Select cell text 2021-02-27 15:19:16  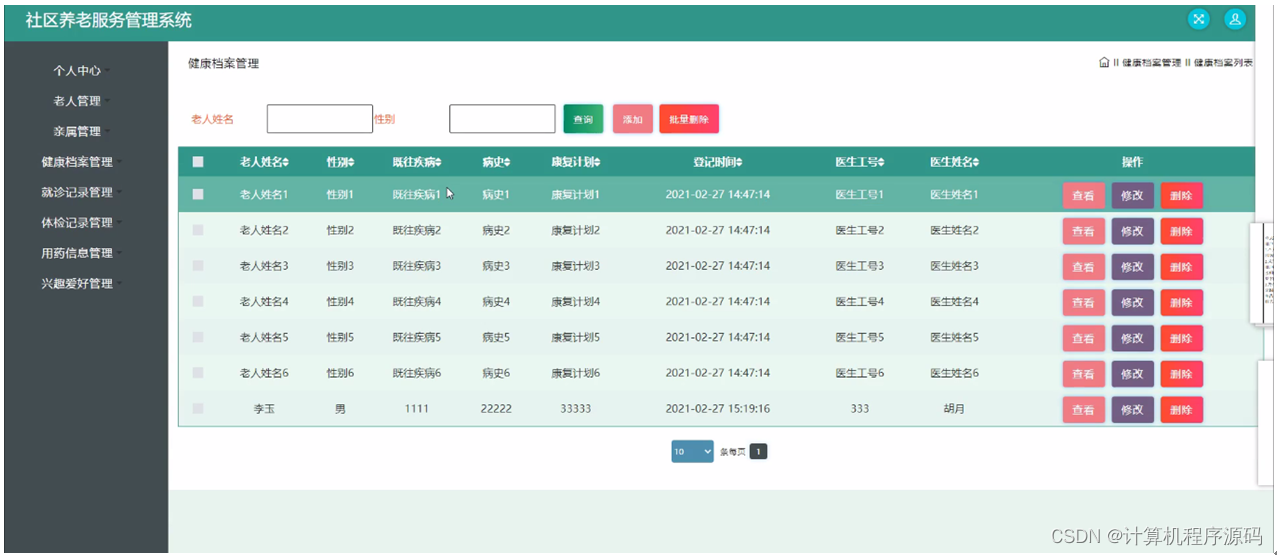tap(718, 409)
